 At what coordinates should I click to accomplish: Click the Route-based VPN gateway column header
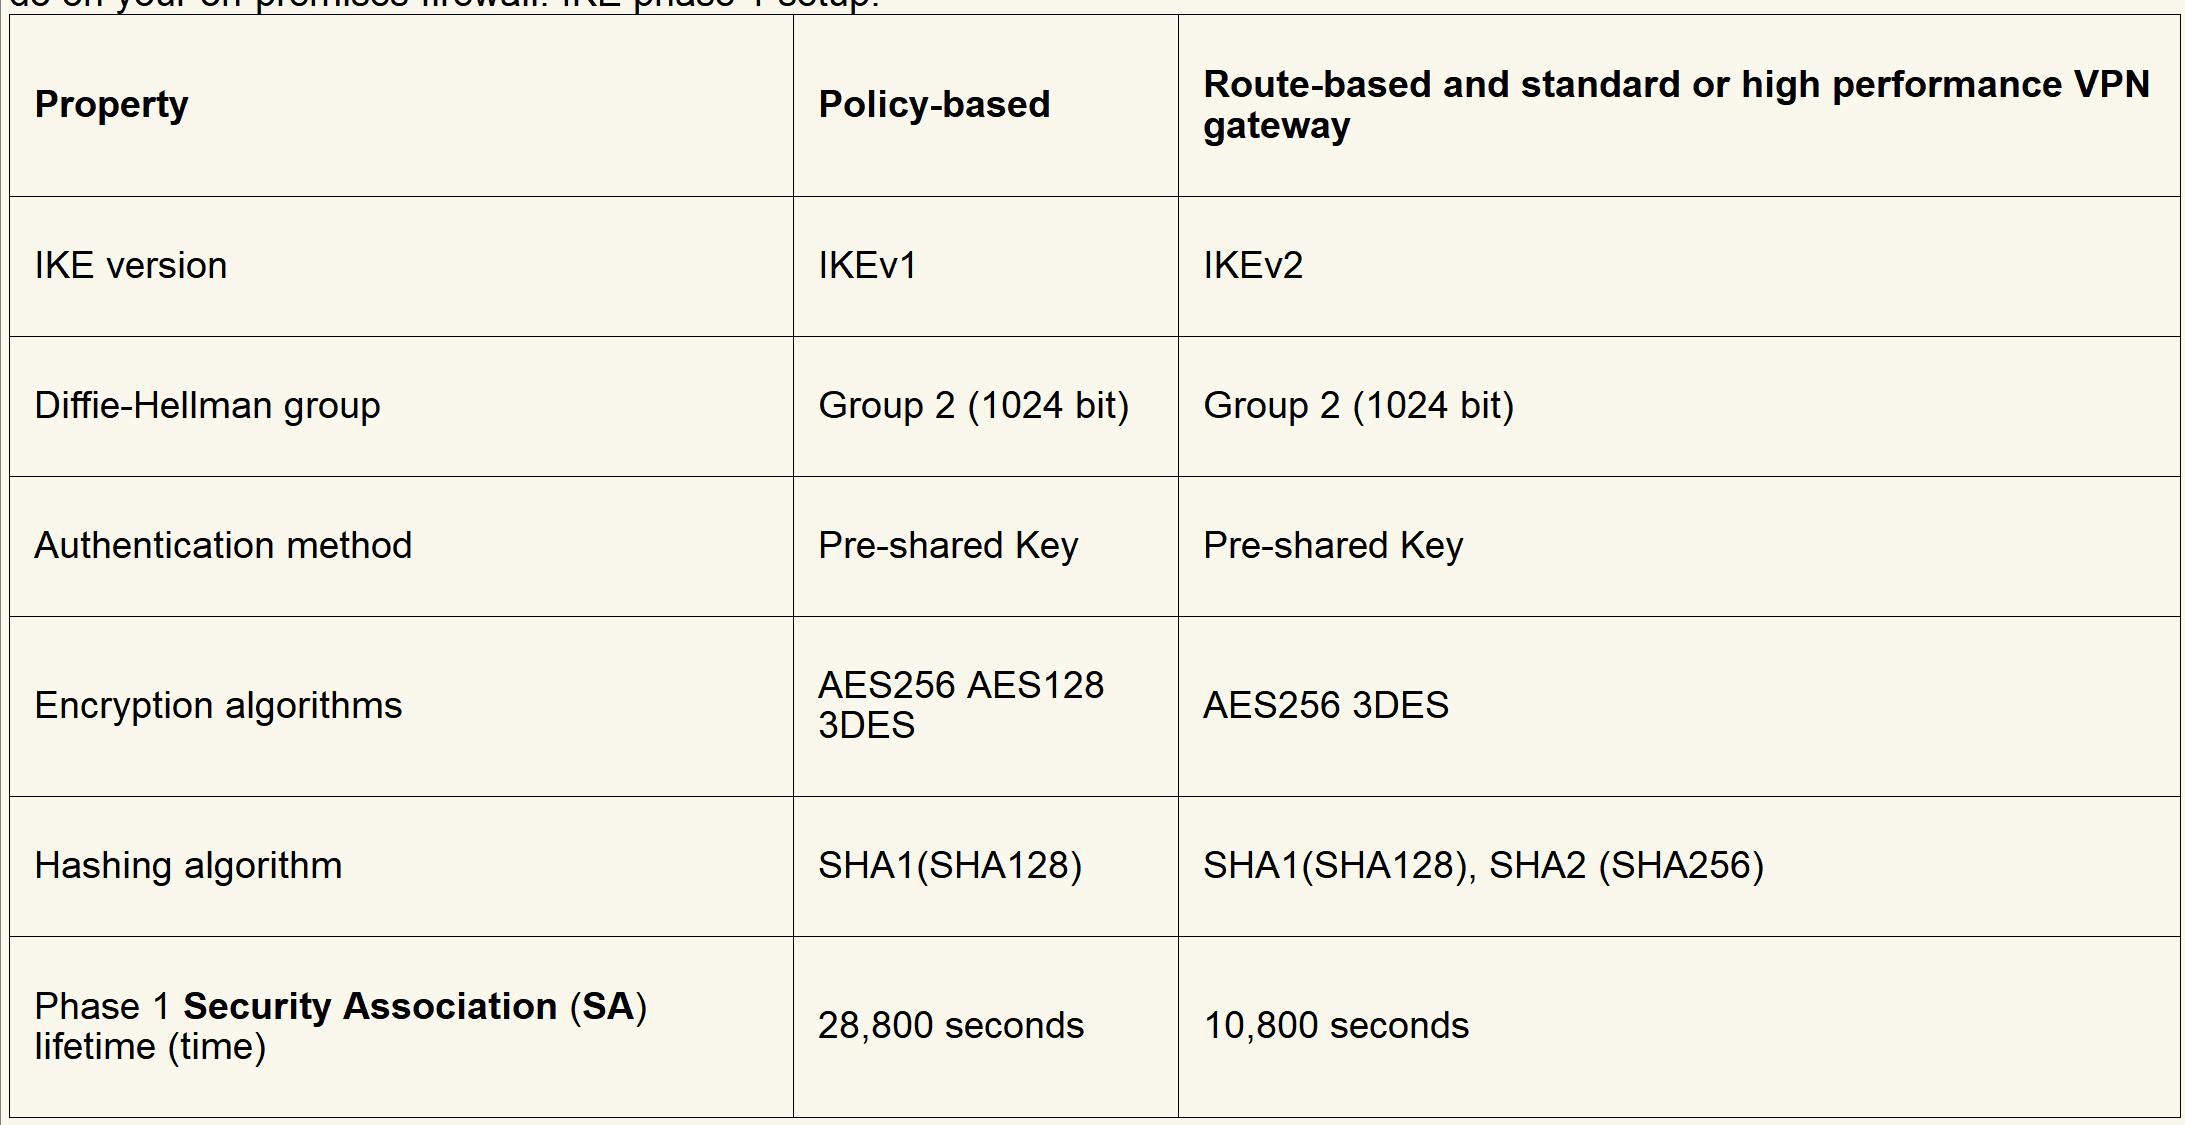click(x=1676, y=105)
